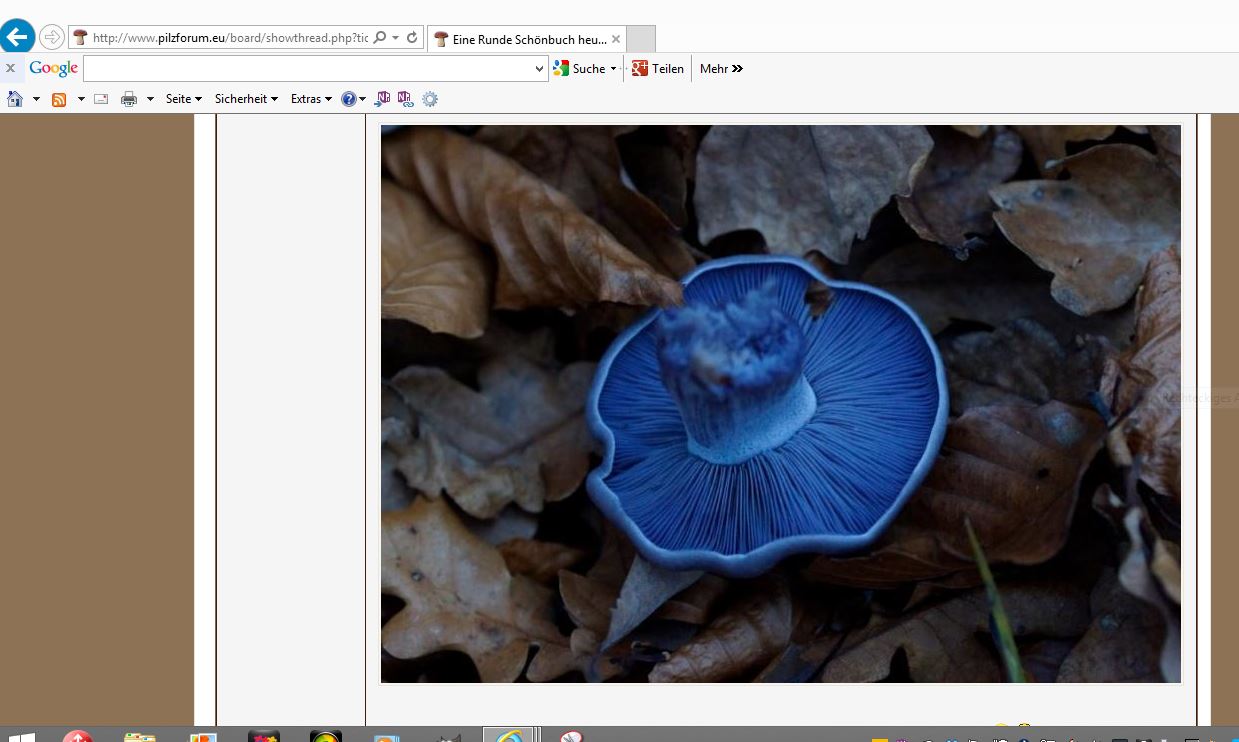
Task: Click the gear settings icon in command bar
Action: click(x=430, y=99)
